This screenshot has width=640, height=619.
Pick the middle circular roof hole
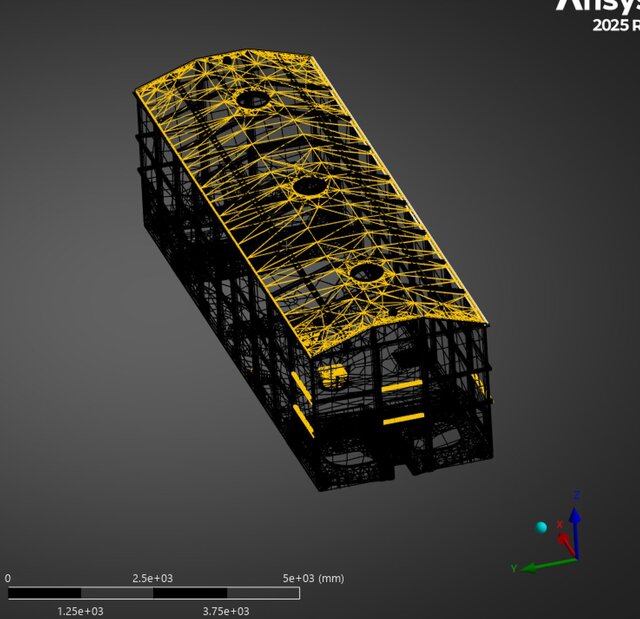(x=308, y=186)
